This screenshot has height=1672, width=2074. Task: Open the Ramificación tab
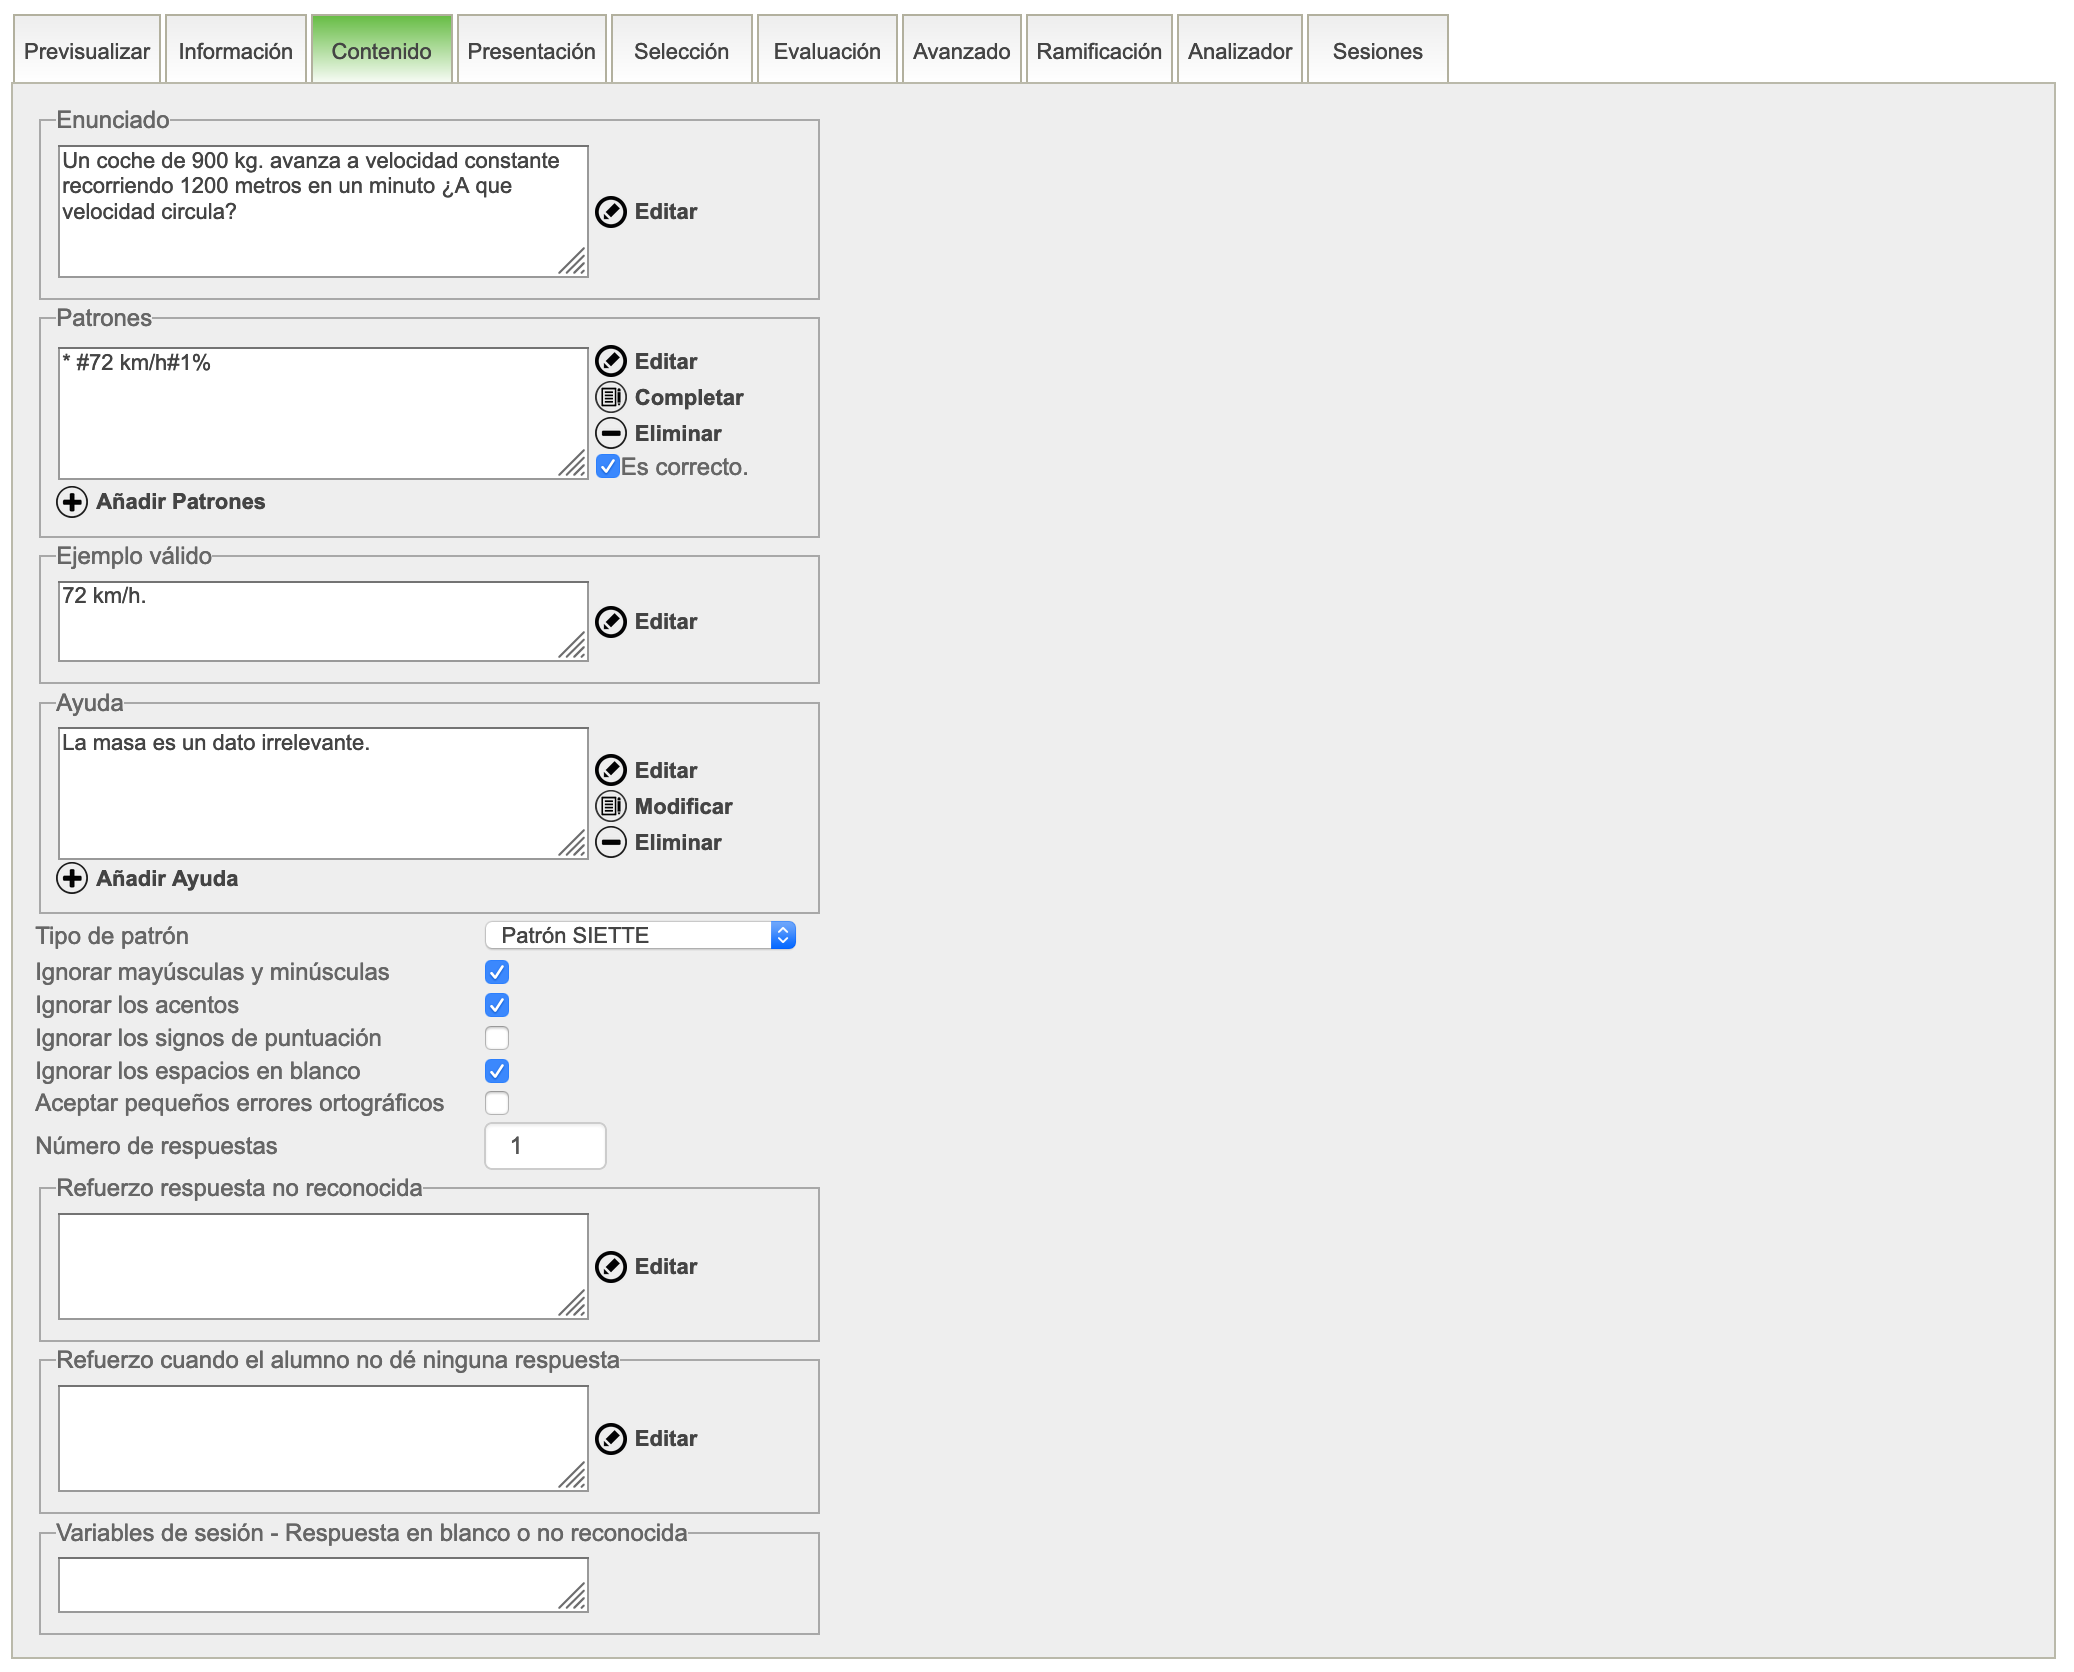(x=1098, y=51)
